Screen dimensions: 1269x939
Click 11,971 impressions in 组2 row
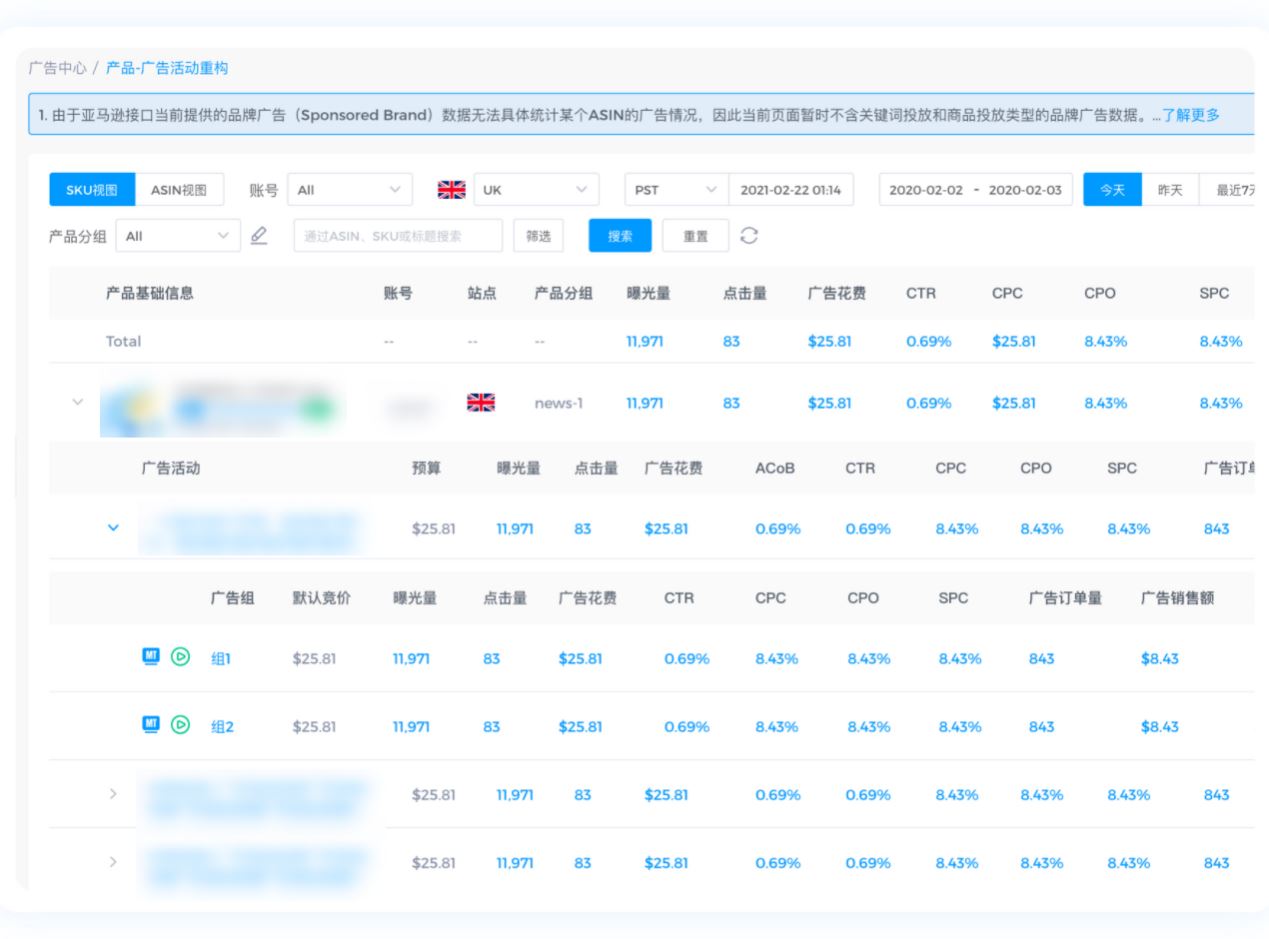coord(412,727)
